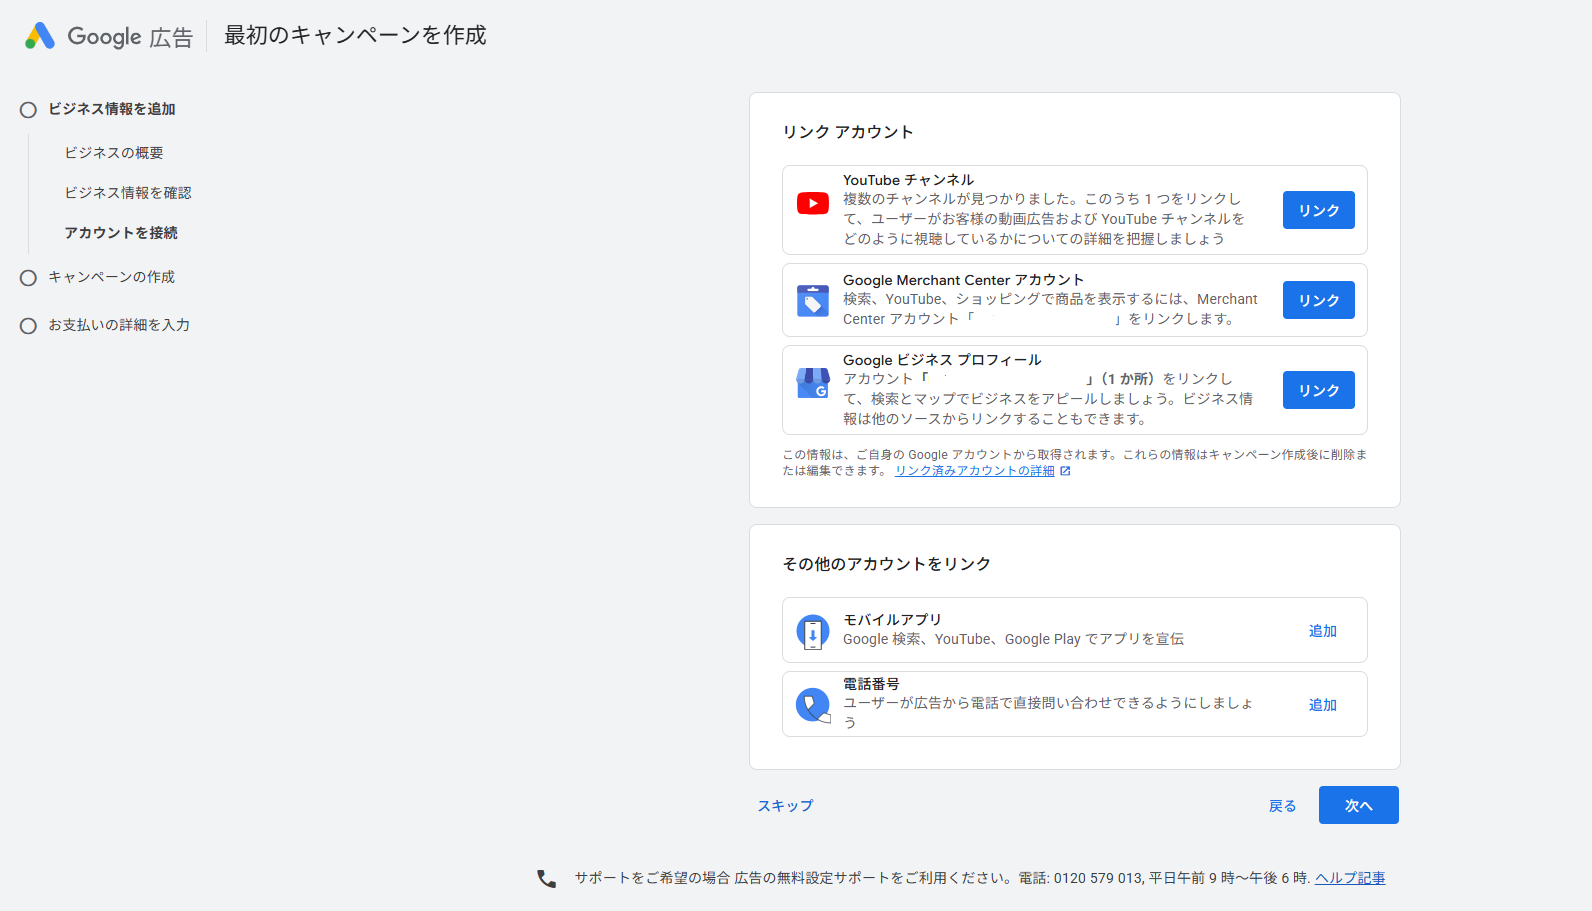The height and width of the screenshot is (911, 1592).
Task: Open the ビジネスの概要 step
Action: (x=114, y=153)
